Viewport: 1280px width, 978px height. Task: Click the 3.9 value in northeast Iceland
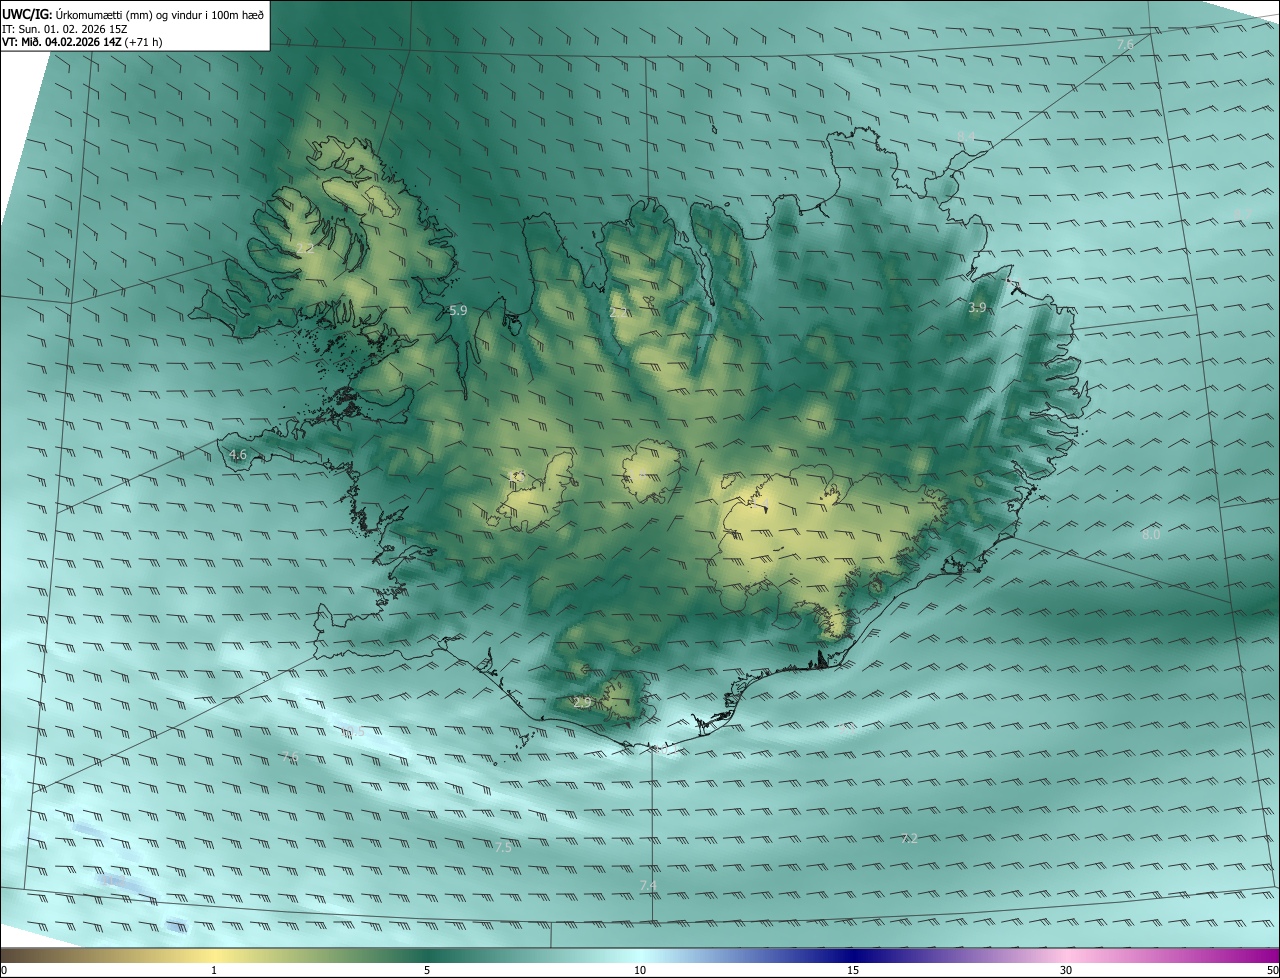[977, 308]
